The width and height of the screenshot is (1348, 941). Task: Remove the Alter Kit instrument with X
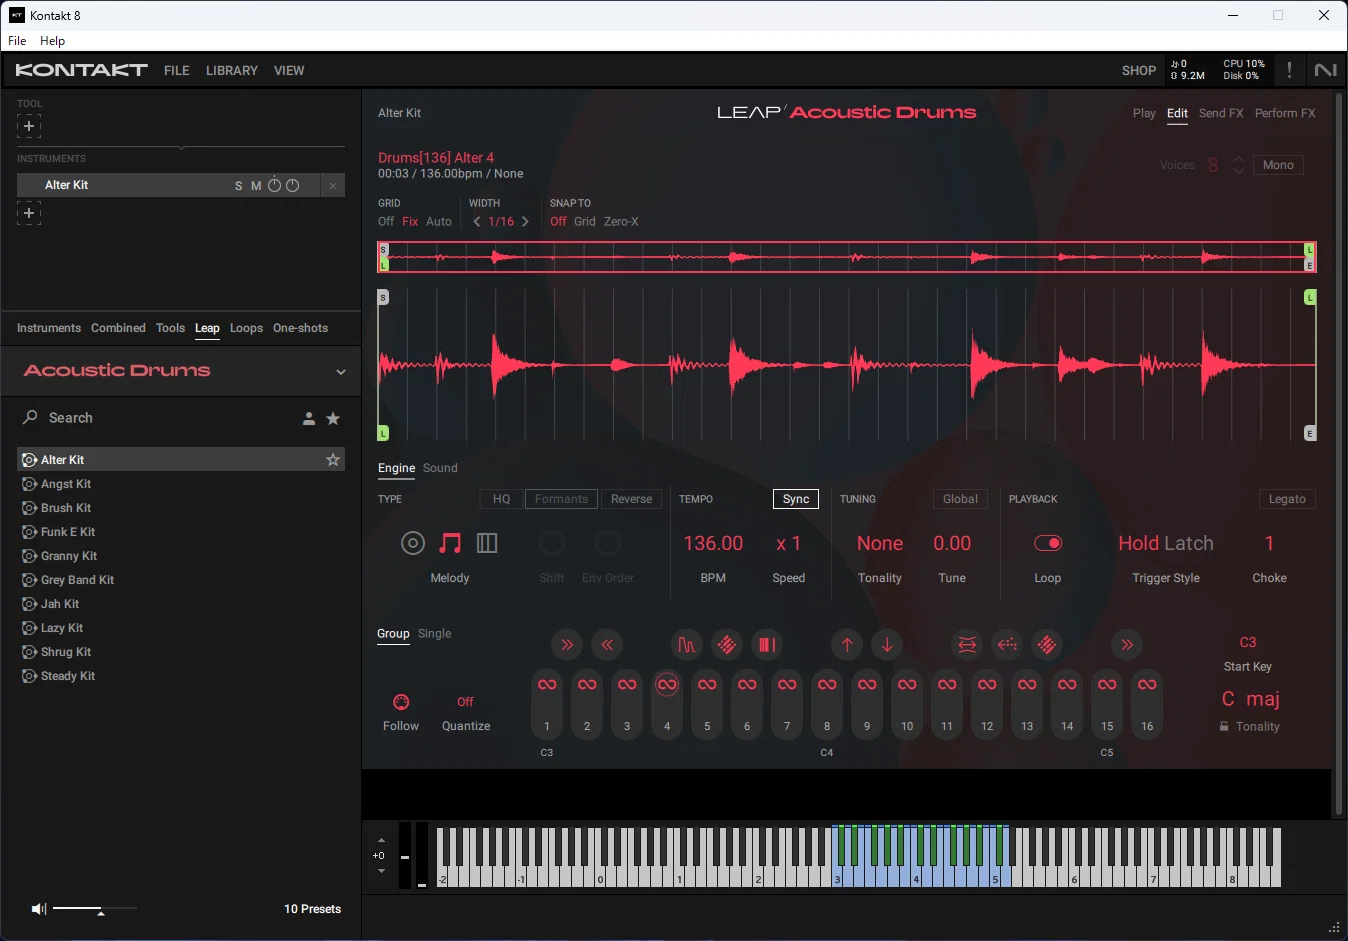click(x=333, y=185)
